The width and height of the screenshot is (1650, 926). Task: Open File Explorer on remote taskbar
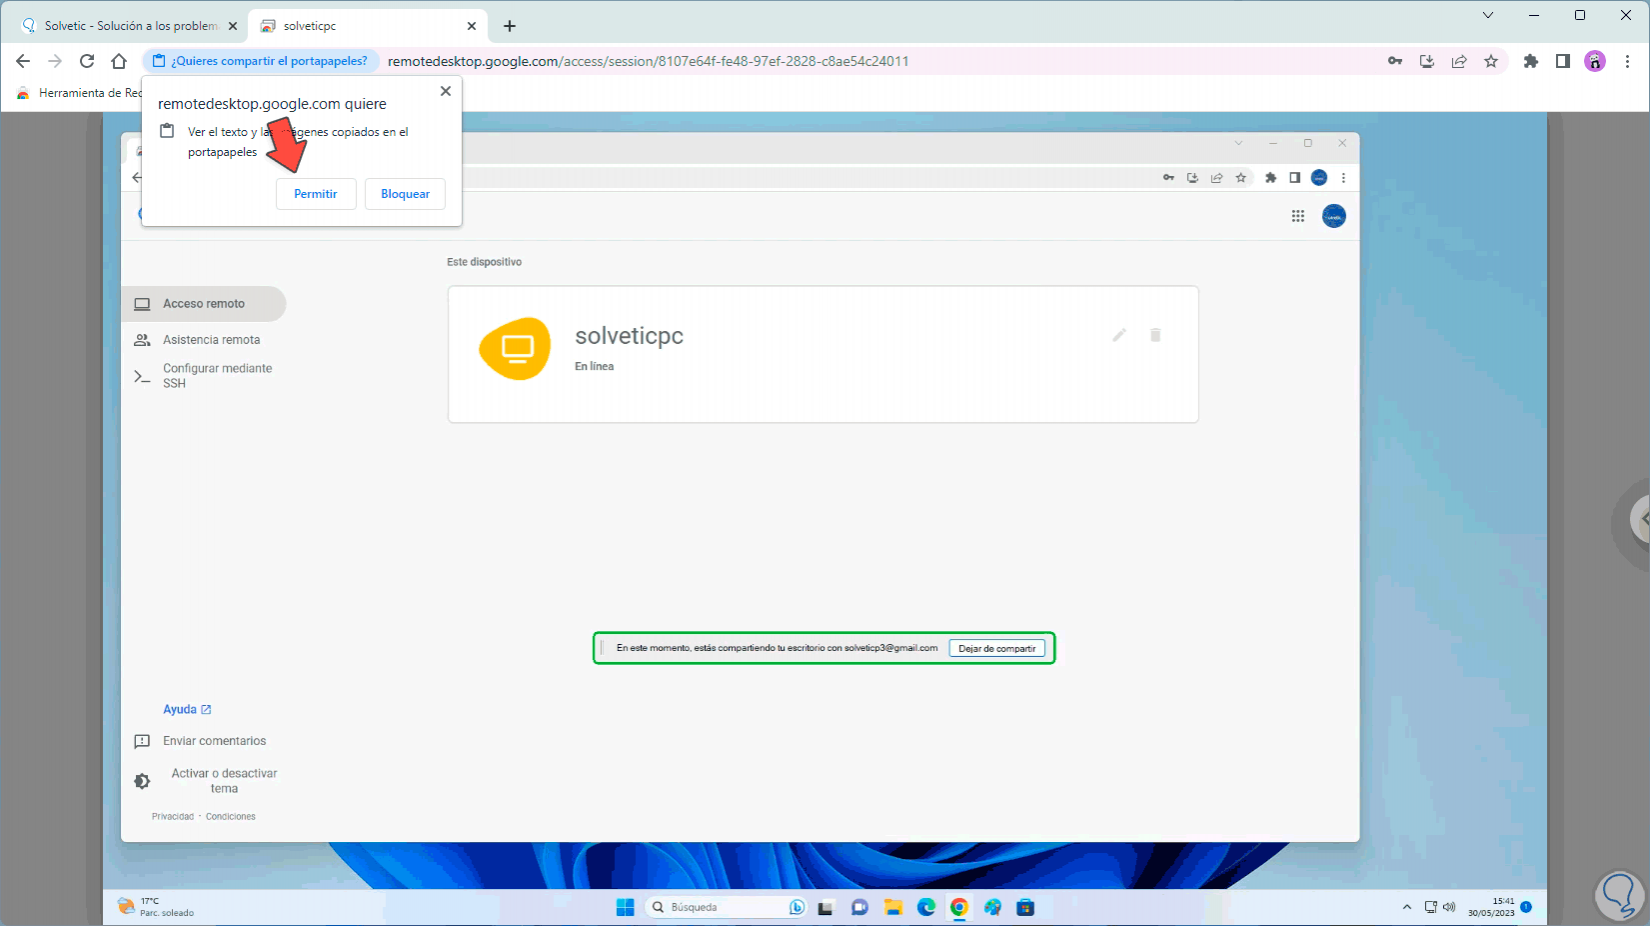click(x=893, y=907)
